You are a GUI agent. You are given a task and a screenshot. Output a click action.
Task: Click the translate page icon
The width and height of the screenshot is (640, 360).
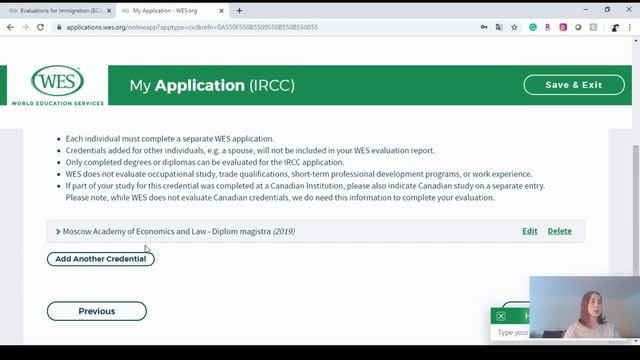(499, 27)
